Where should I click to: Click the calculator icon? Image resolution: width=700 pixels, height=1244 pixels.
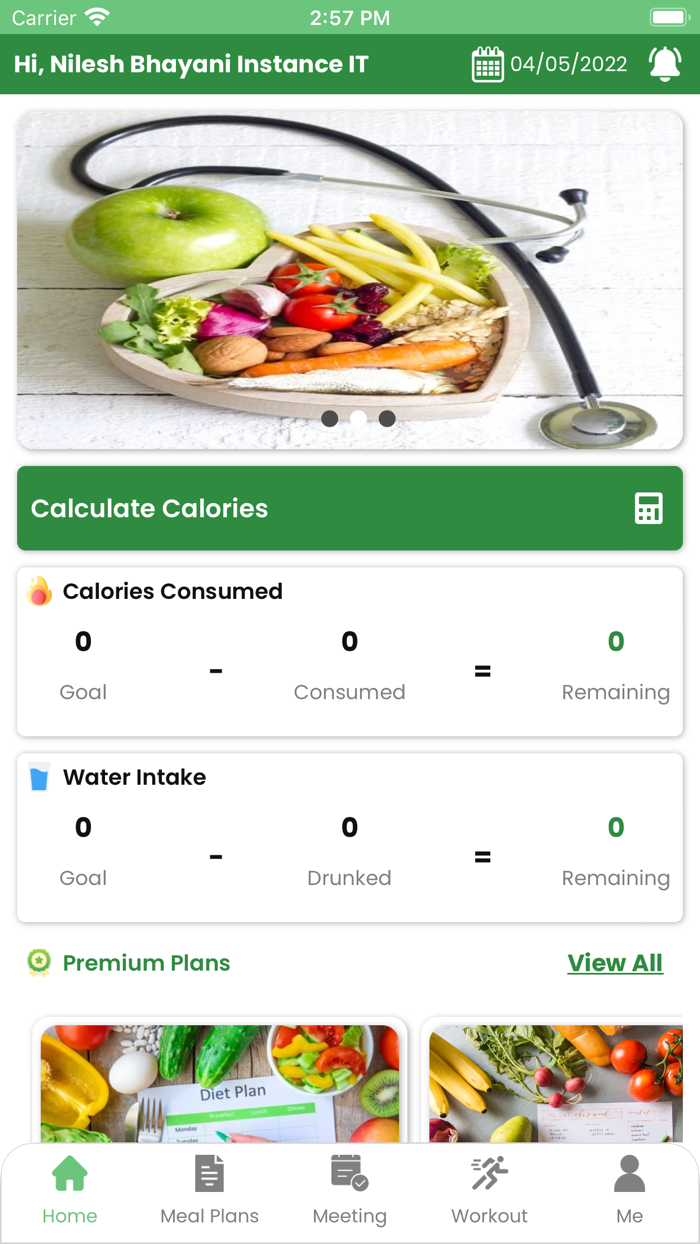coord(648,508)
